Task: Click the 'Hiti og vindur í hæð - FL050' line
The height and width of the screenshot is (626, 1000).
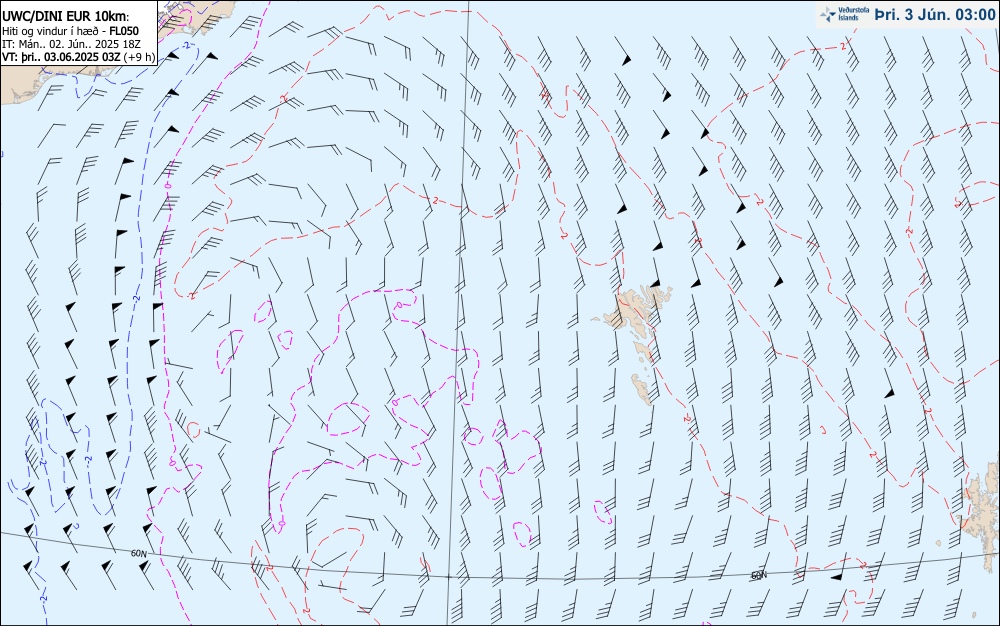Action: pos(70,31)
